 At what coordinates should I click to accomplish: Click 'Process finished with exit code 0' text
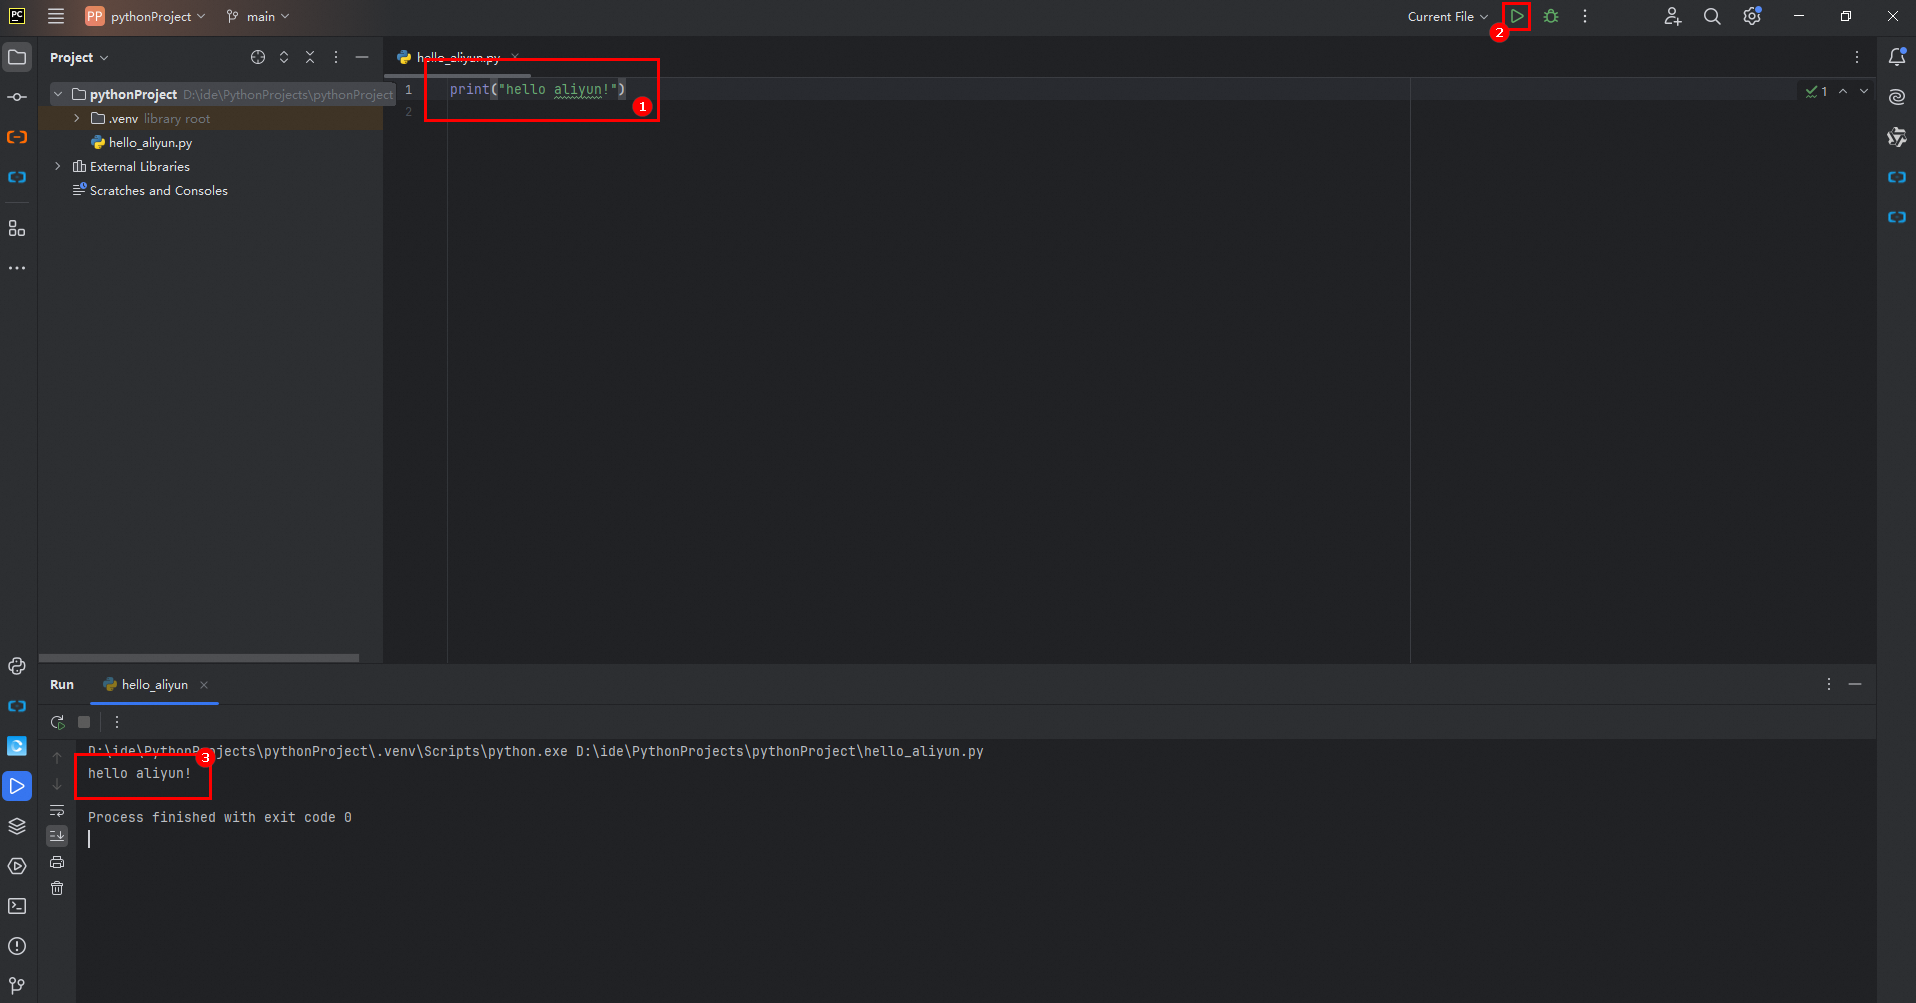(x=220, y=817)
